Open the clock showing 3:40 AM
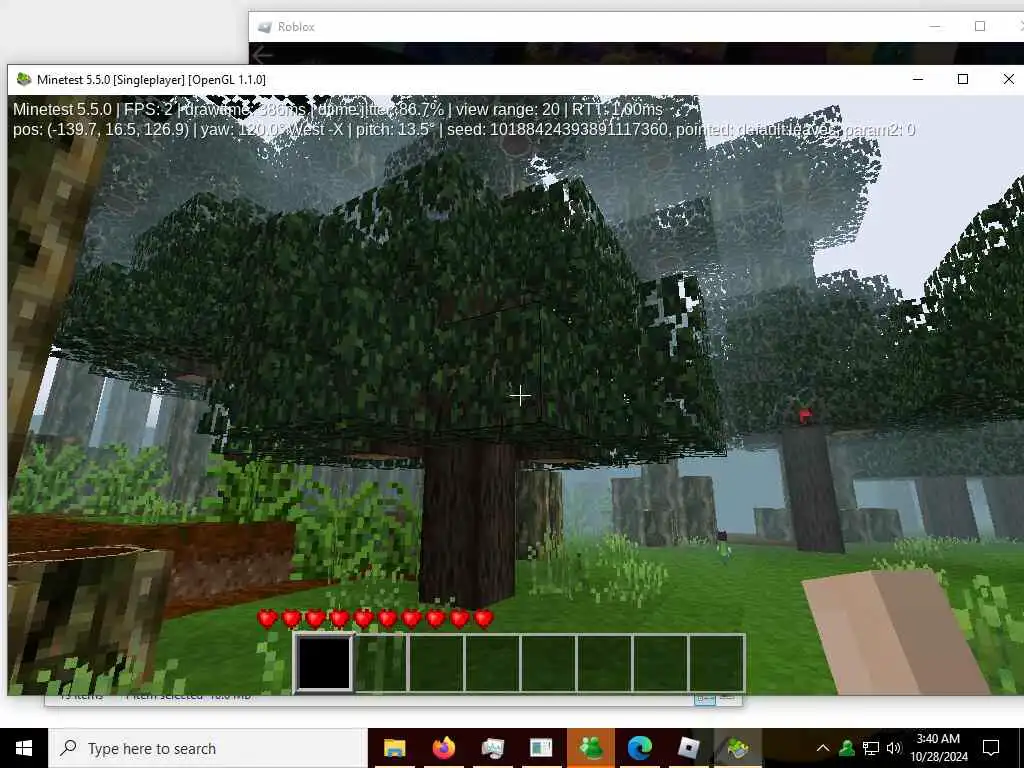1024x768 pixels. click(938, 748)
